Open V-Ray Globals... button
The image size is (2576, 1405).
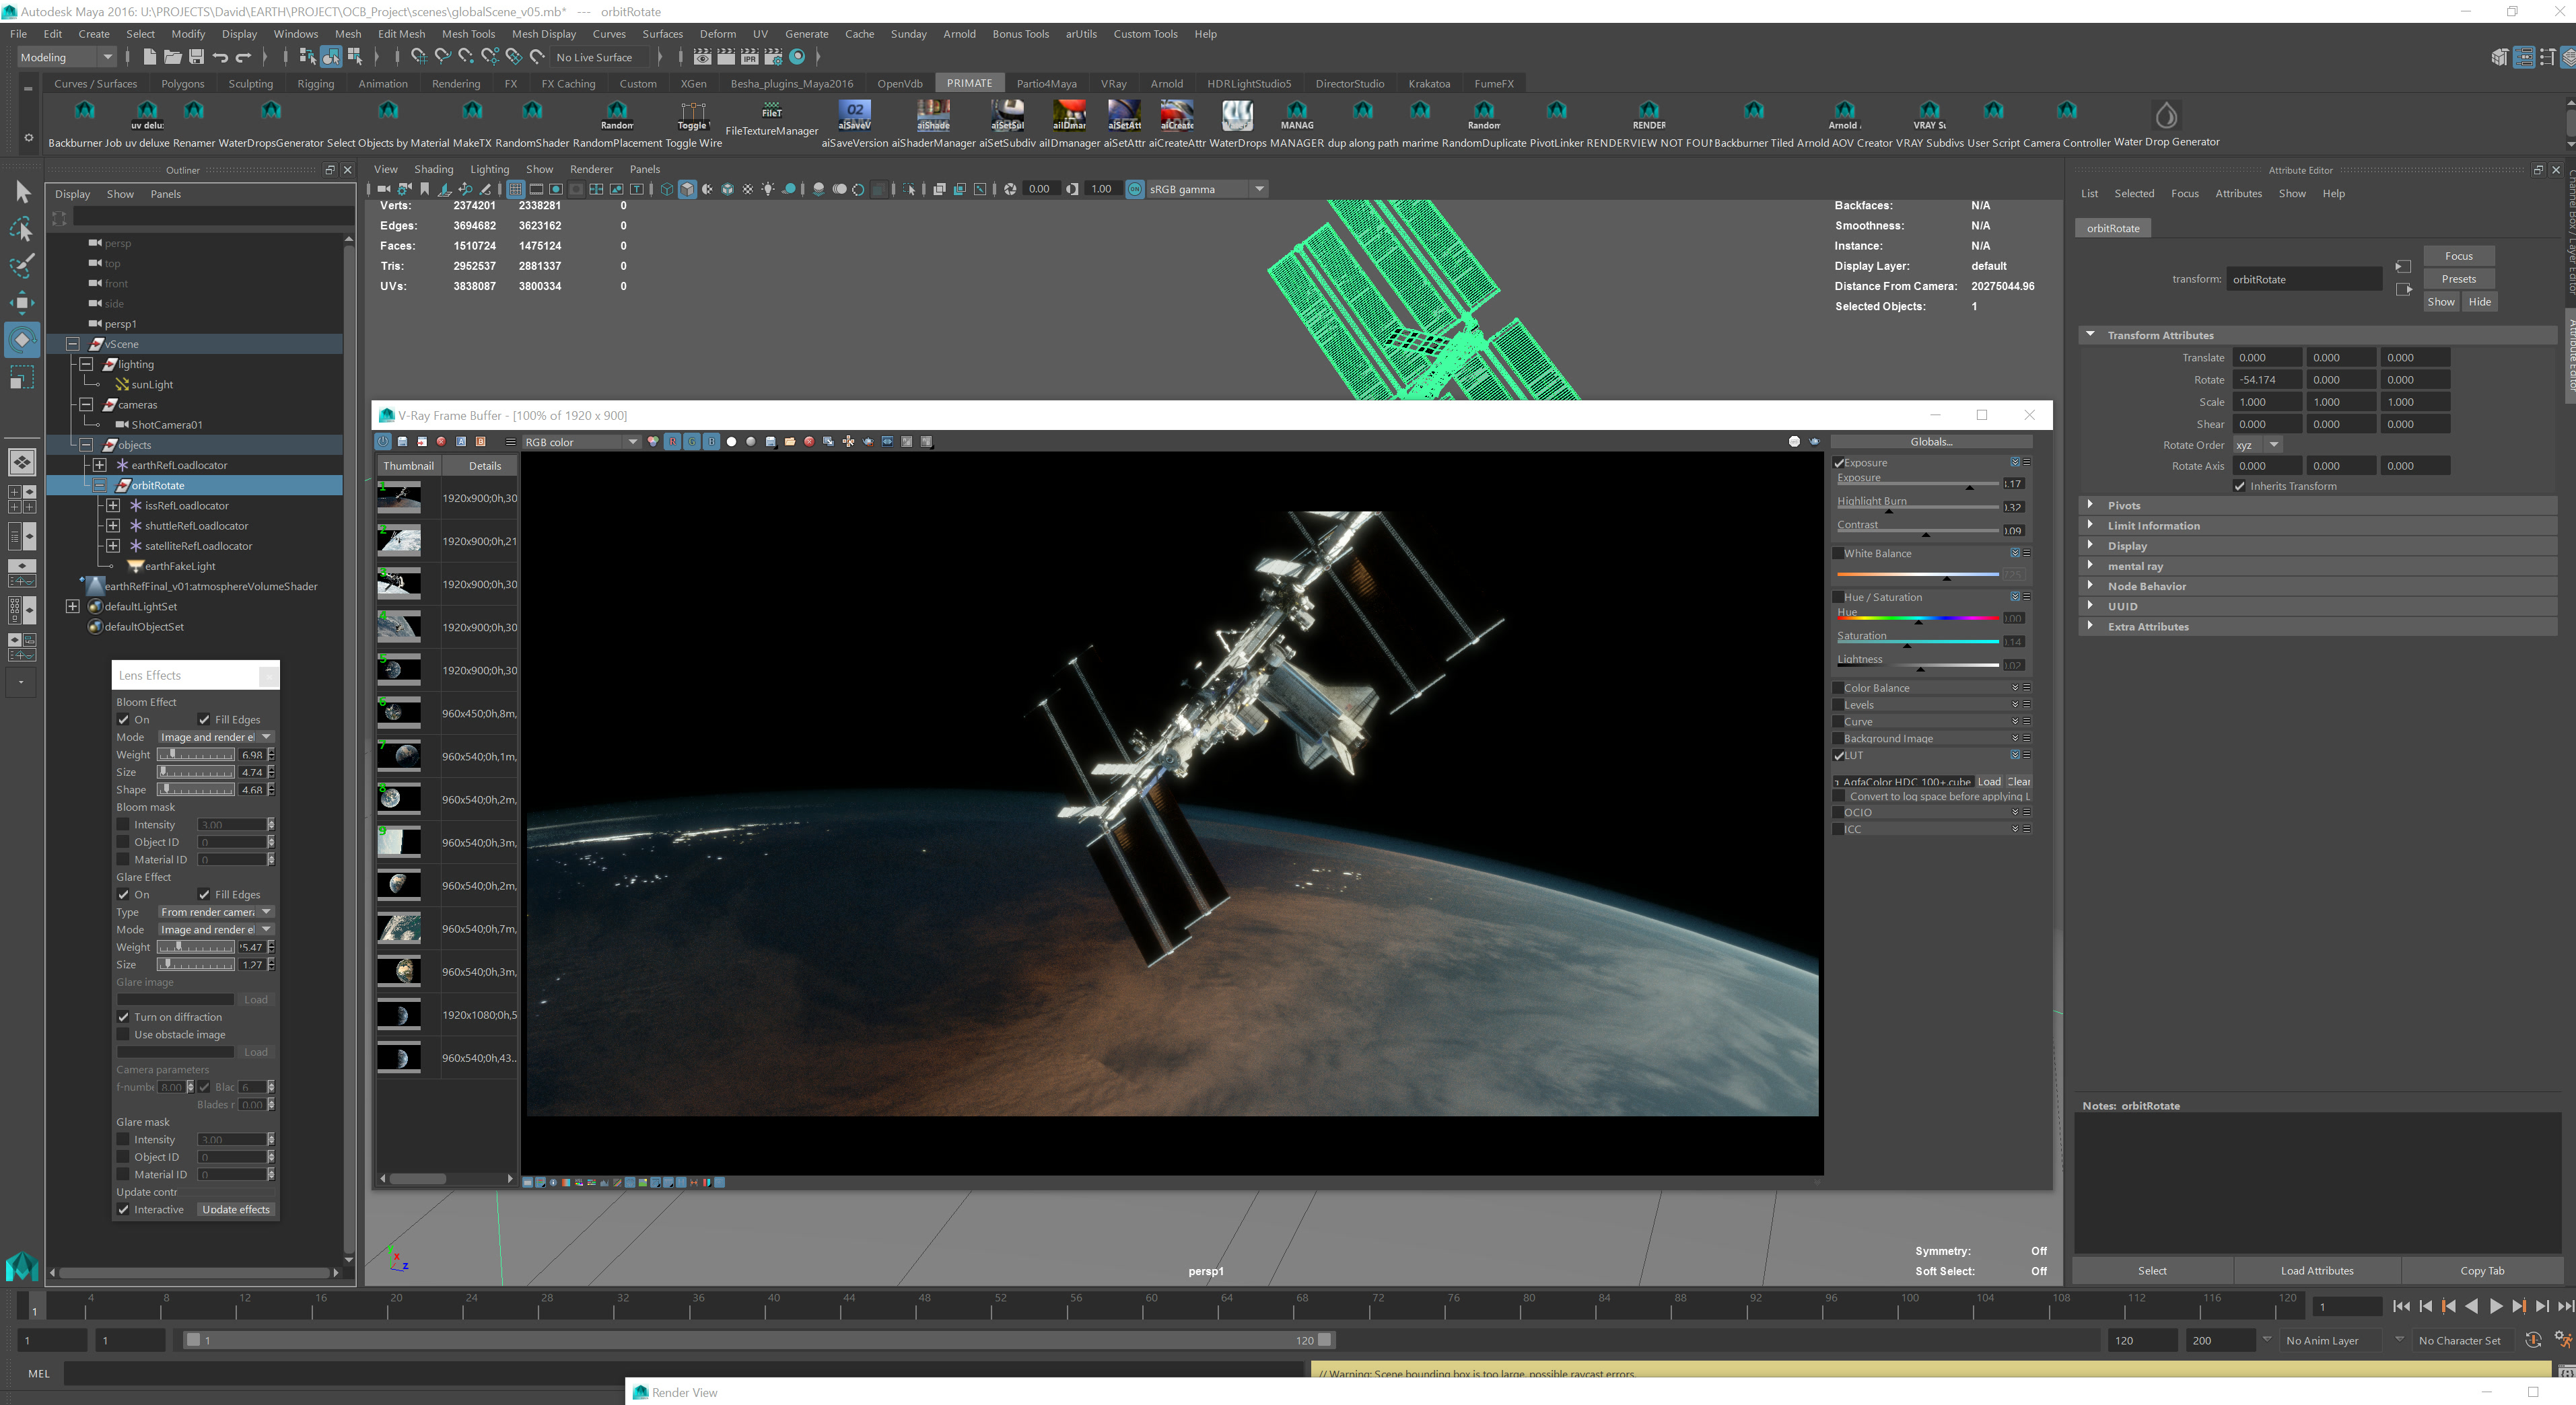pyautogui.click(x=1931, y=442)
